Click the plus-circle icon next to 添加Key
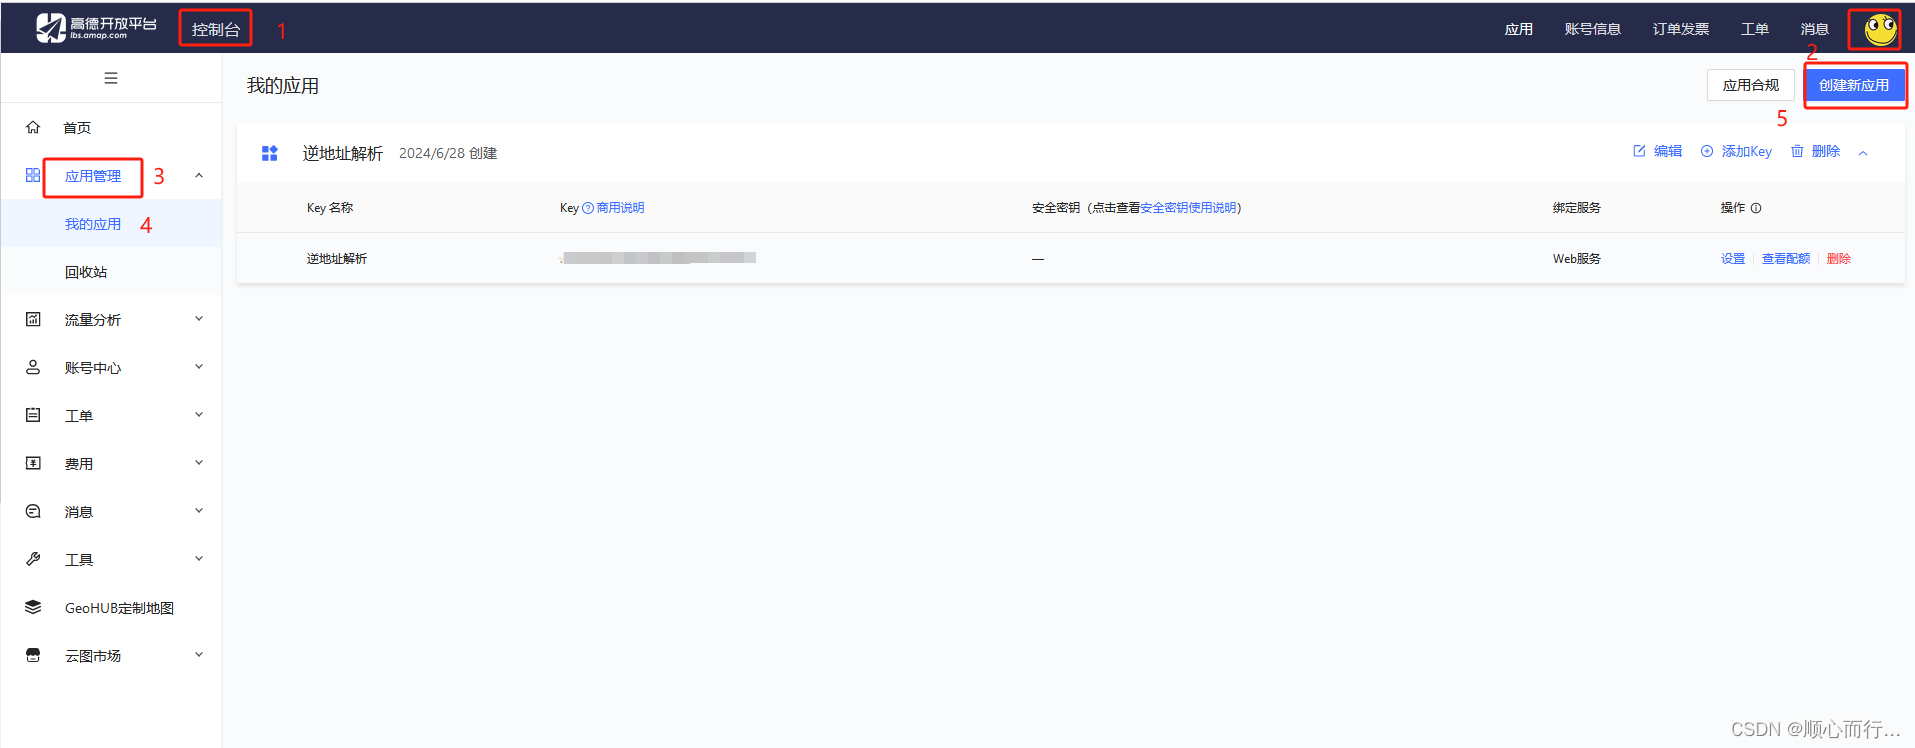The width and height of the screenshot is (1915, 748). 1707,151
